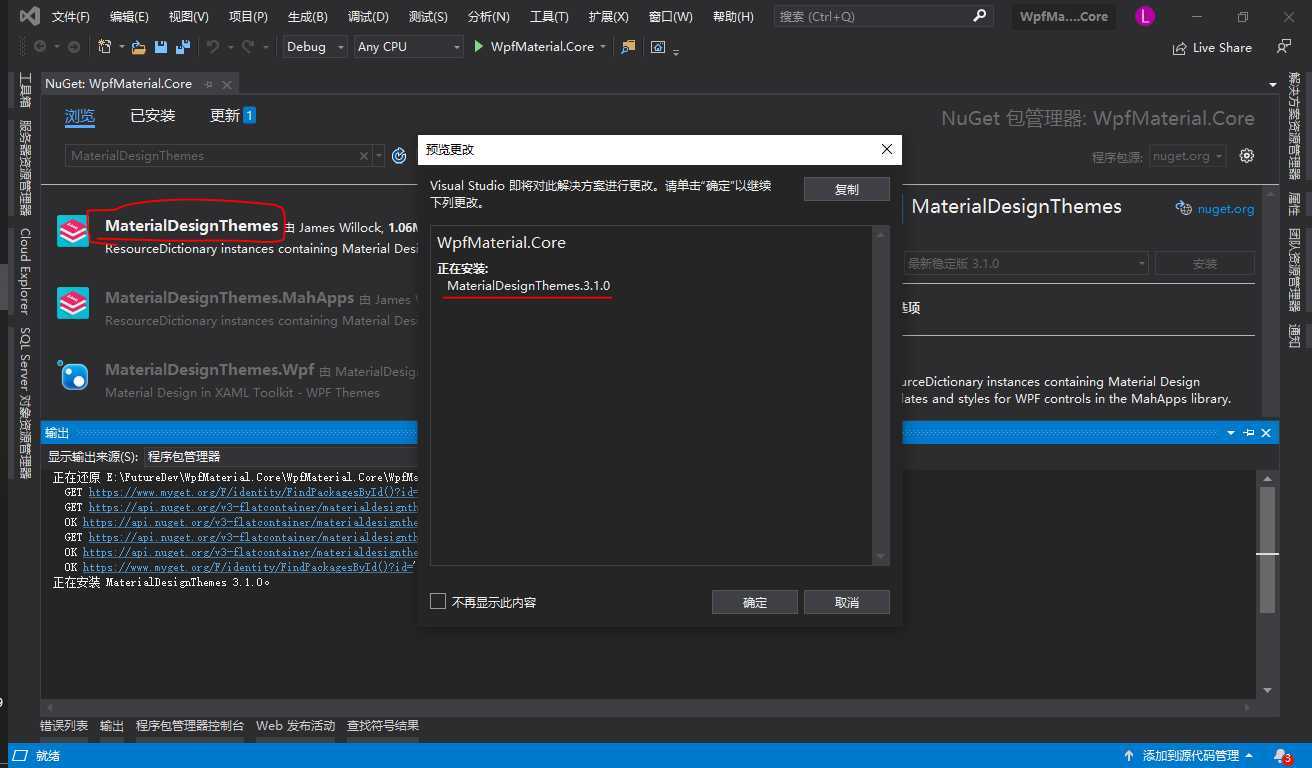Close the NuGet: WpfMaterial.Core tab
The height and width of the screenshot is (768, 1312).
pyautogui.click(x=227, y=84)
